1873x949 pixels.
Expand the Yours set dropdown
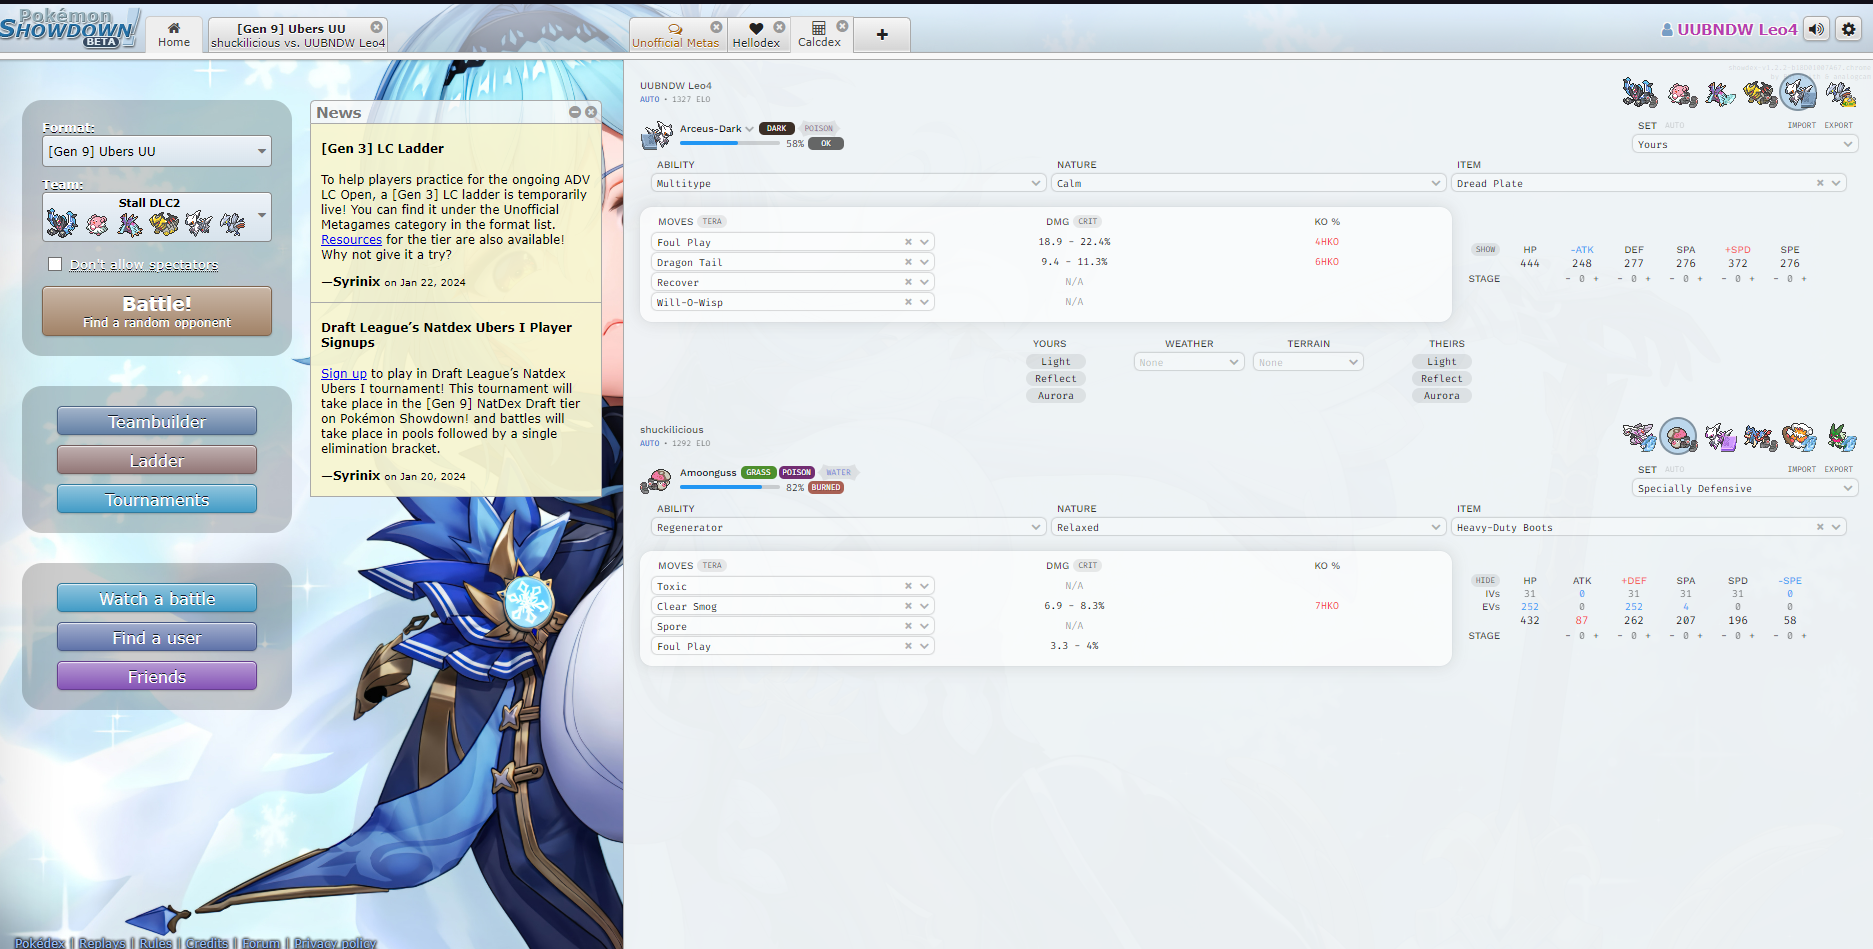(1745, 144)
